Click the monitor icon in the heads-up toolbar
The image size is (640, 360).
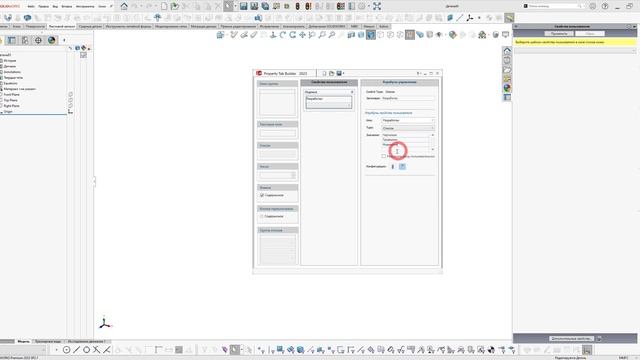[x=506, y=35]
